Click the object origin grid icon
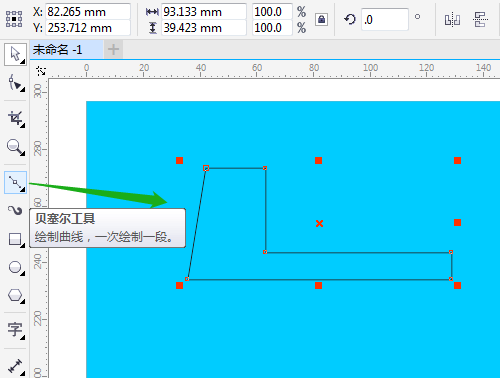This screenshot has width=500, height=378. tap(14, 19)
